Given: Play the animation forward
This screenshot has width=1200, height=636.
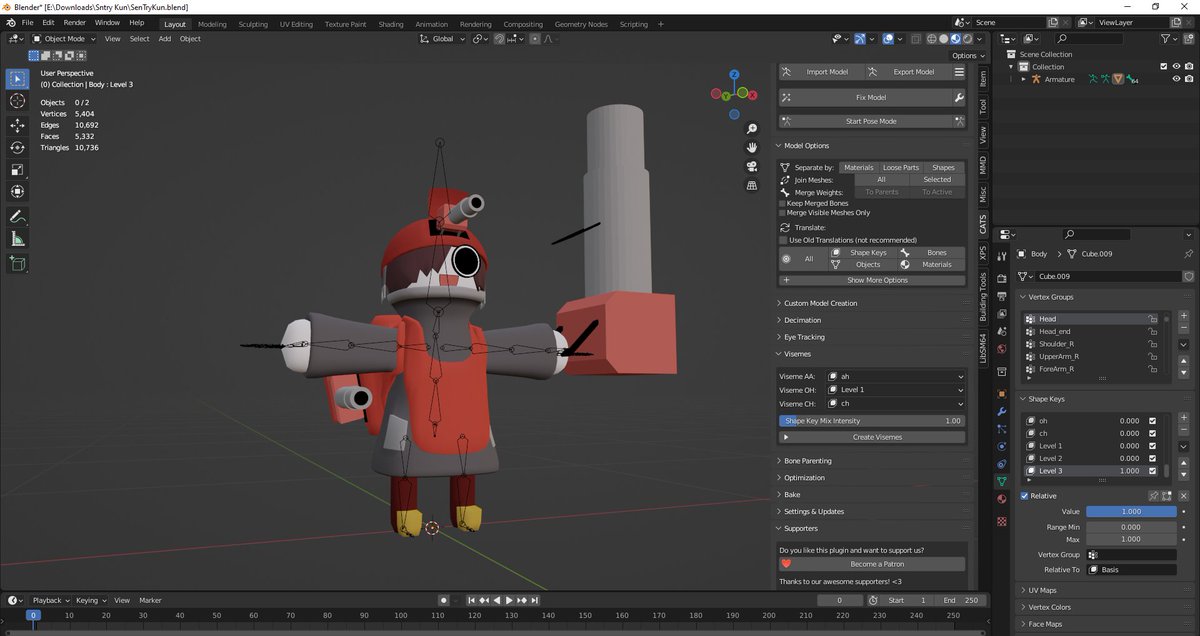Looking at the screenshot, I should click(509, 600).
